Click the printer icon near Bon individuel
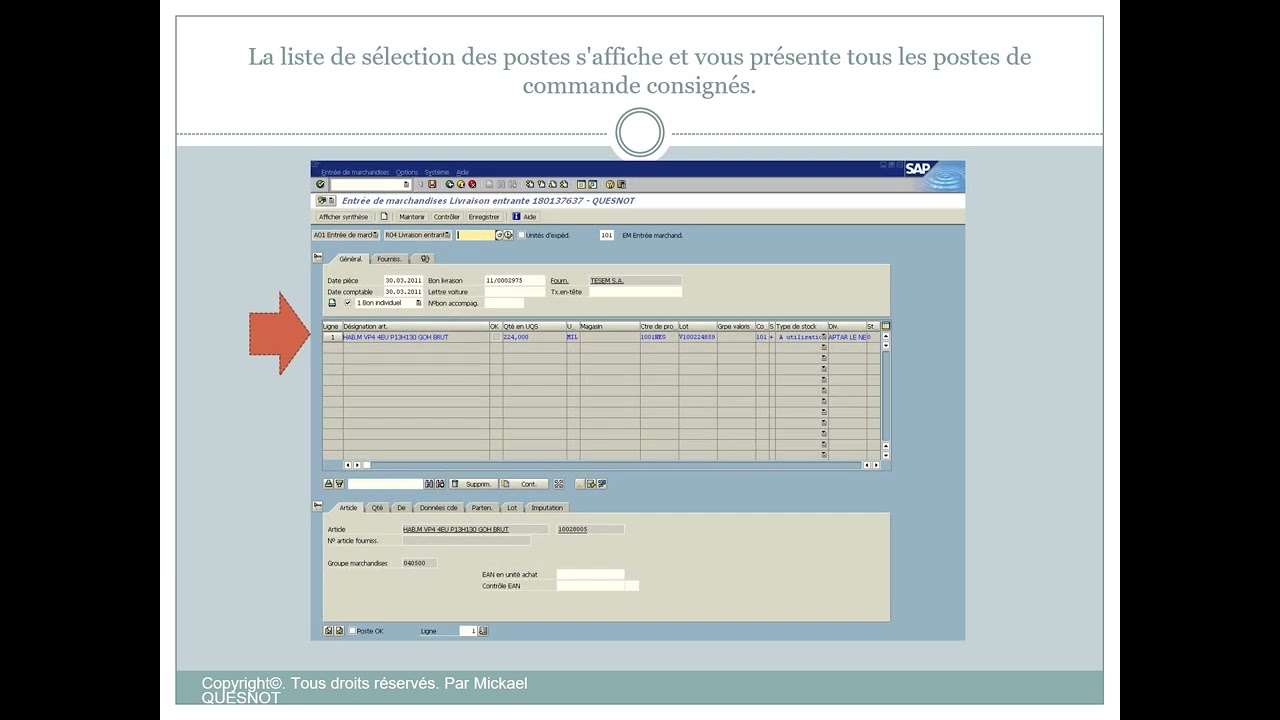This screenshot has width=1280, height=720. coord(332,303)
